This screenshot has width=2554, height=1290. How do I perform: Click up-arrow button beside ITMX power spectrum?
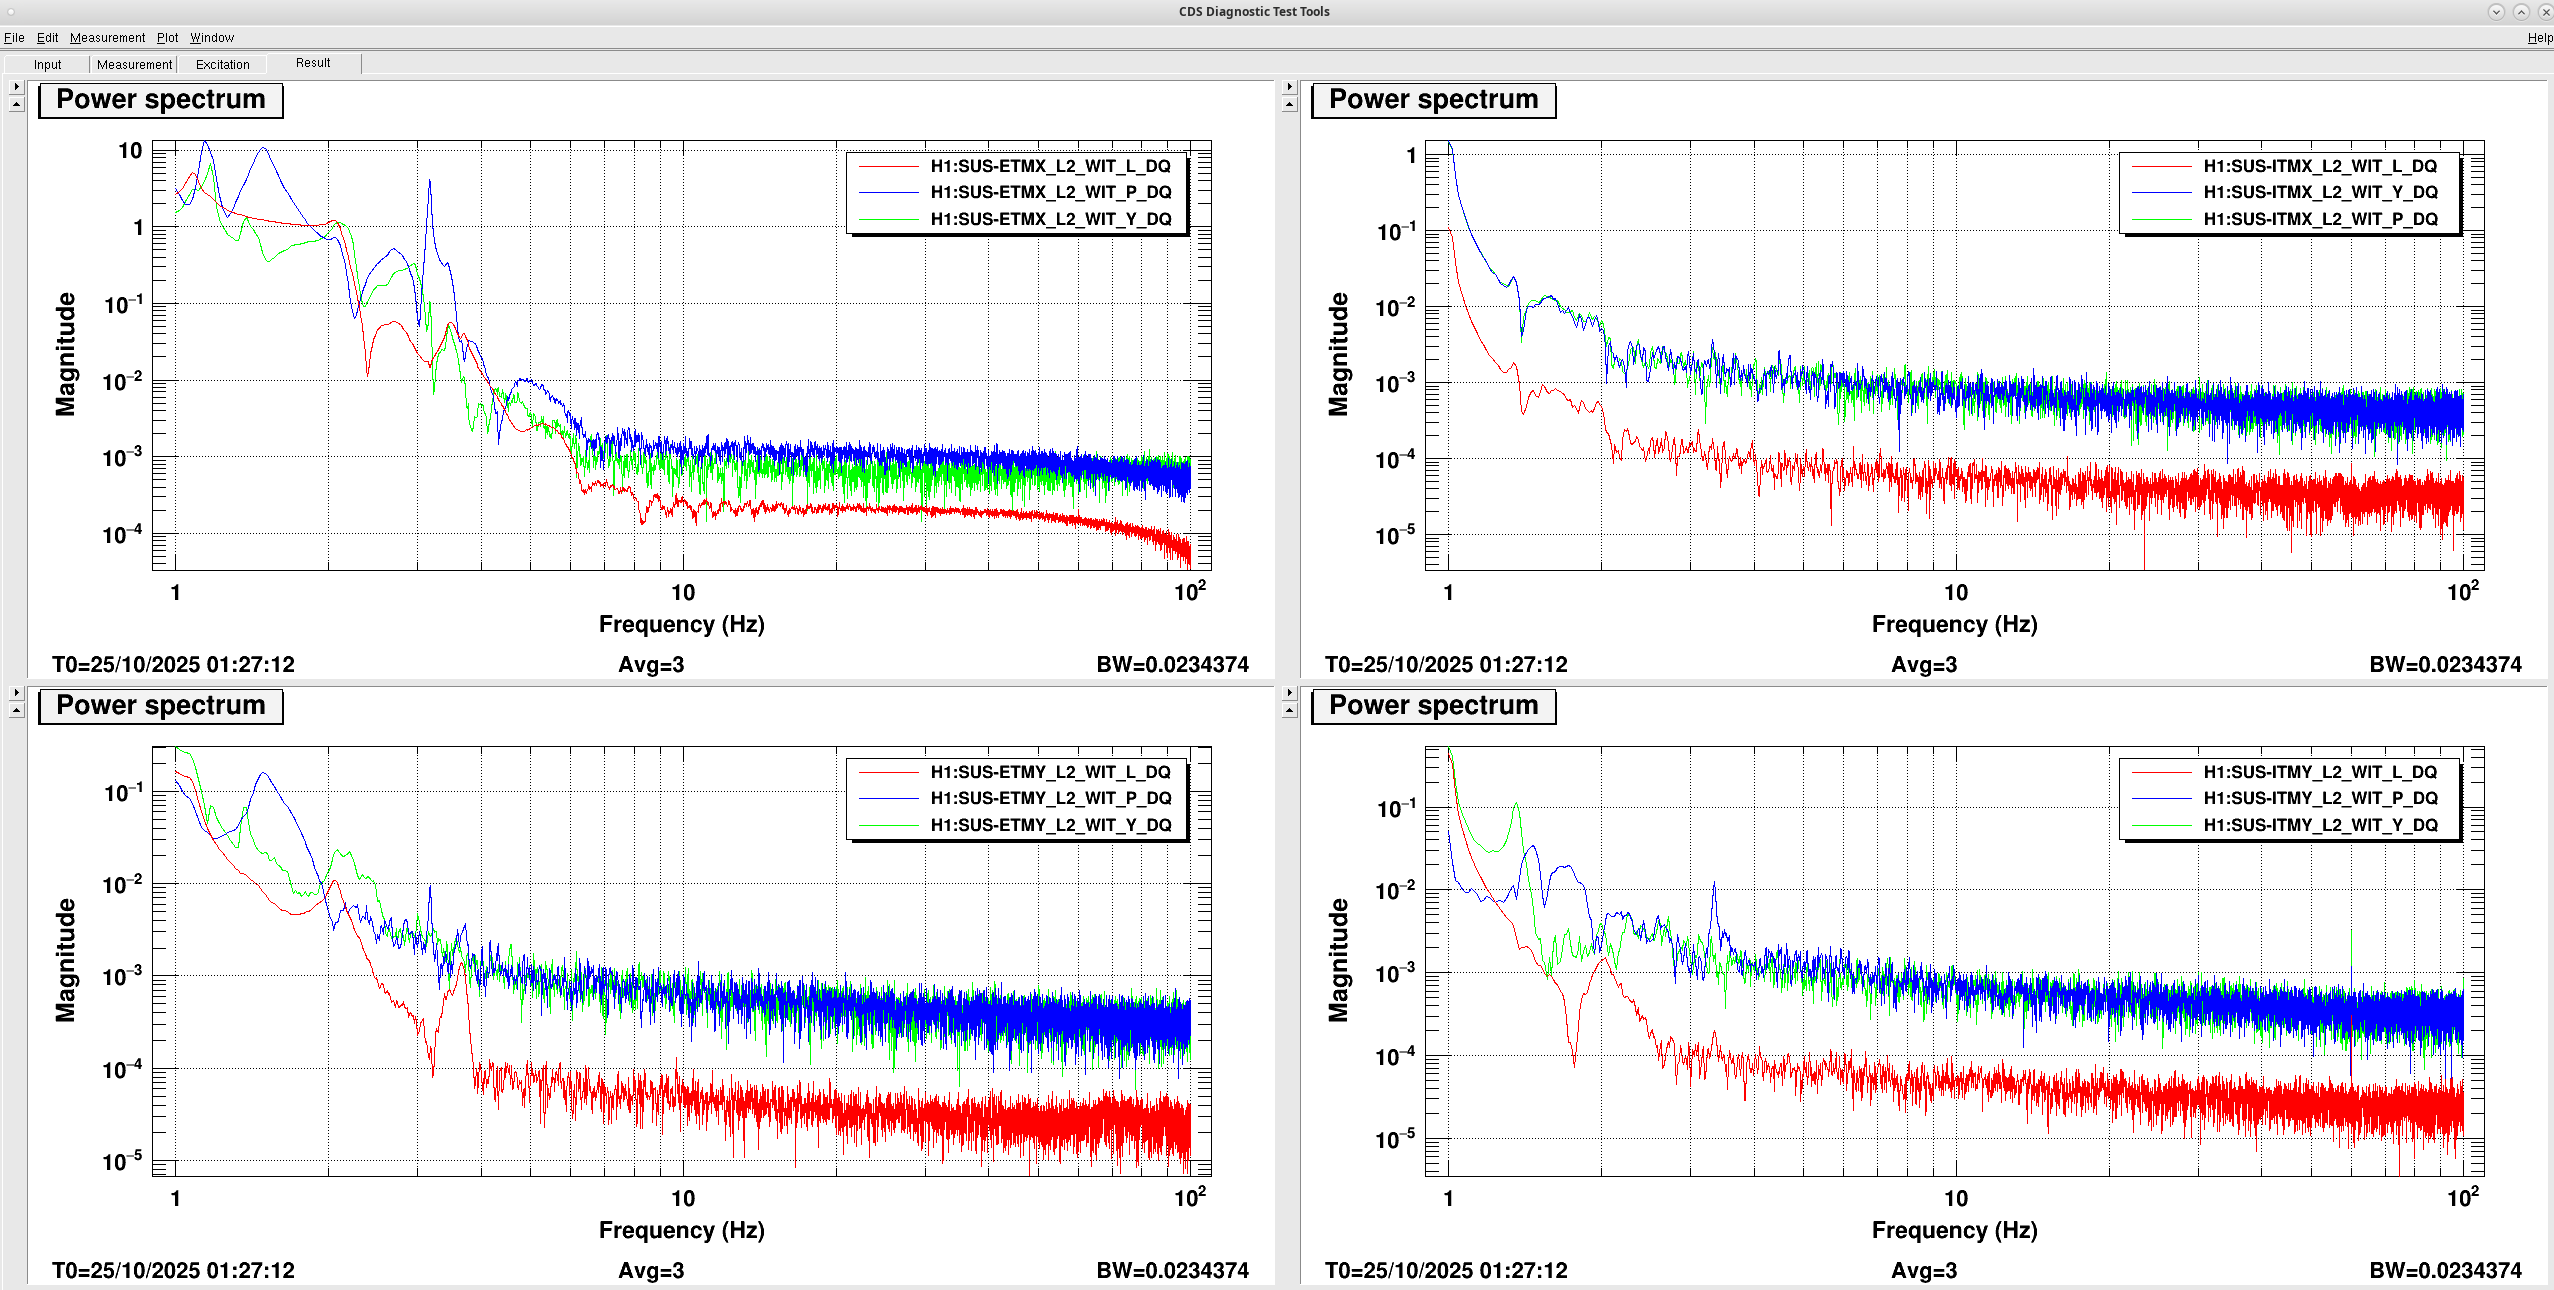[1289, 104]
